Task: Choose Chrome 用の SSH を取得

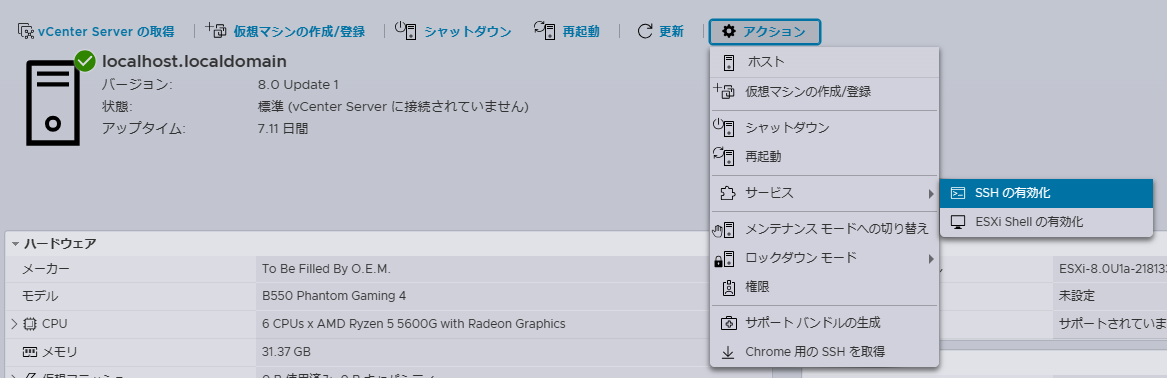Action: [825, 352]
